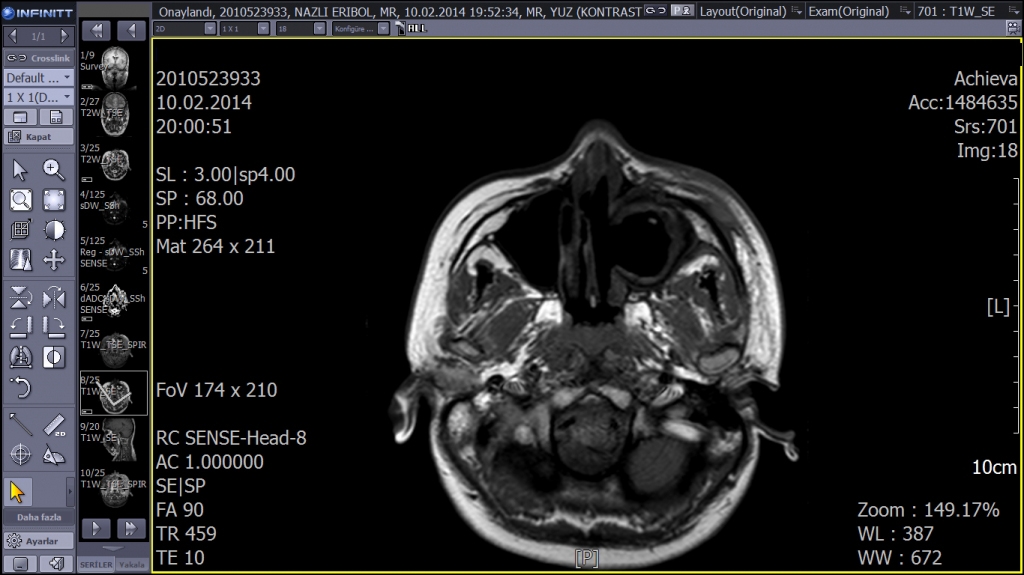Click the cine camera icon at top right
Screen dimensions: 1024x575
click(1014, 28)
